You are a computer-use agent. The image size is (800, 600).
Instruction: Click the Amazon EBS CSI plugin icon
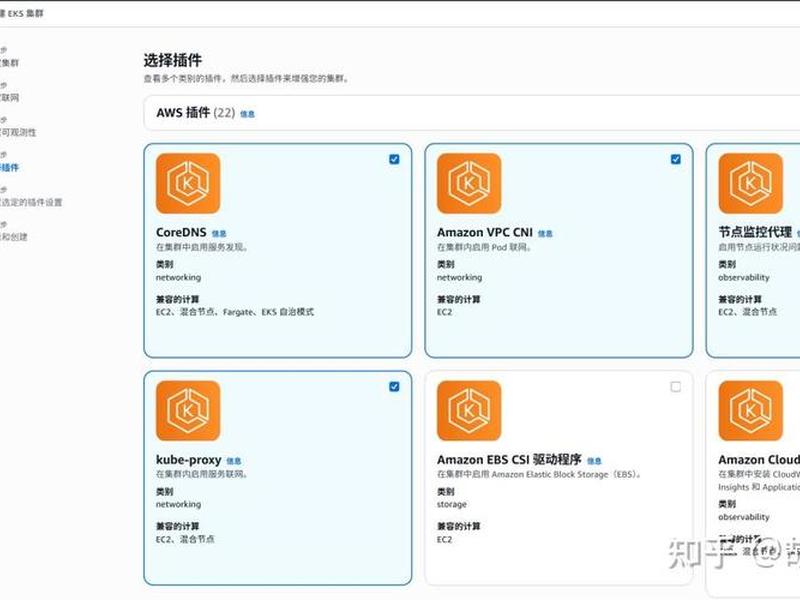pos(469,410)
